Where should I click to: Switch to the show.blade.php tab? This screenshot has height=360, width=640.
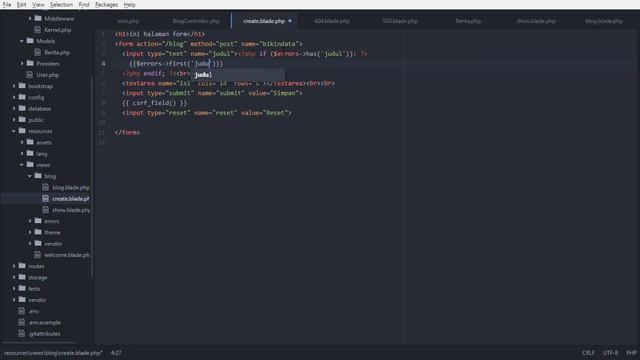coord(536,21)
